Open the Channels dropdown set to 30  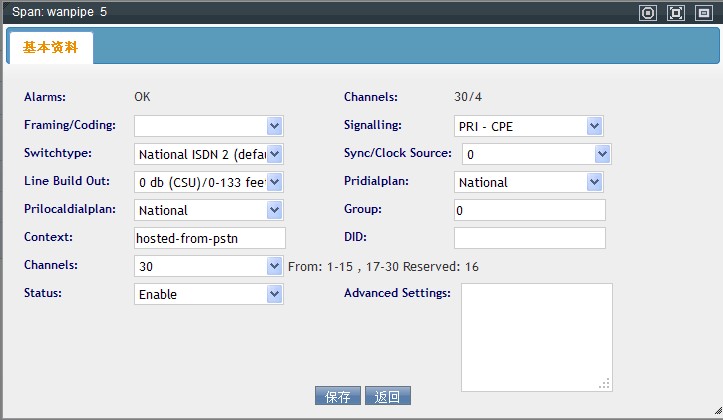pyautogui.click(x=209, y=266)
